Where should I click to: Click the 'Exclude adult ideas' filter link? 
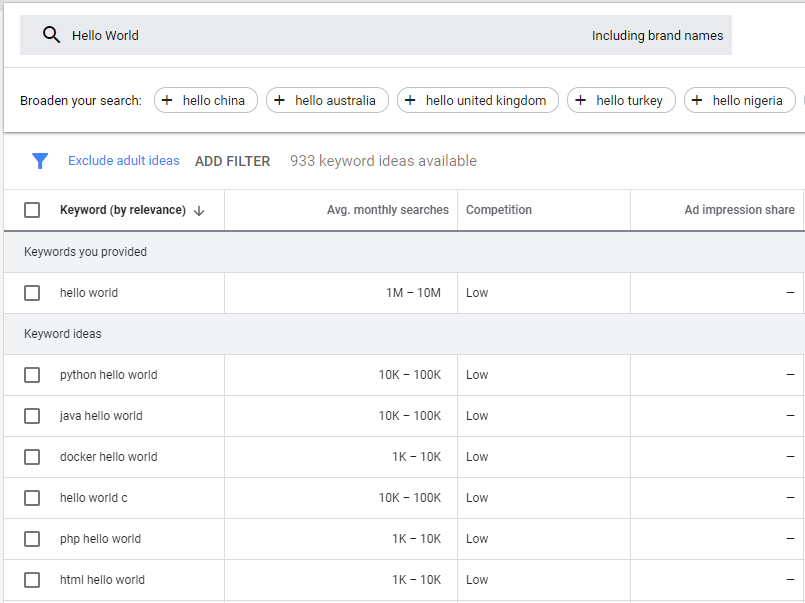point(124,161)
